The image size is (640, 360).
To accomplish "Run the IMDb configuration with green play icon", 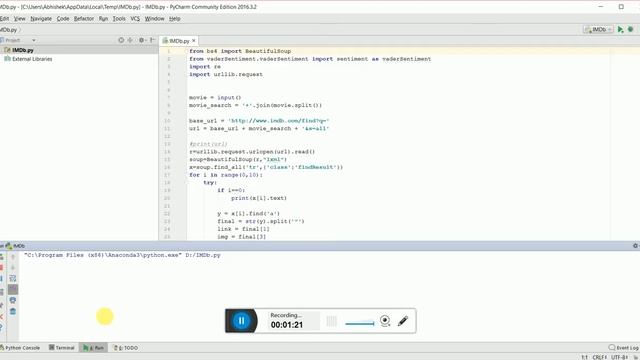I will coord(620,29).
